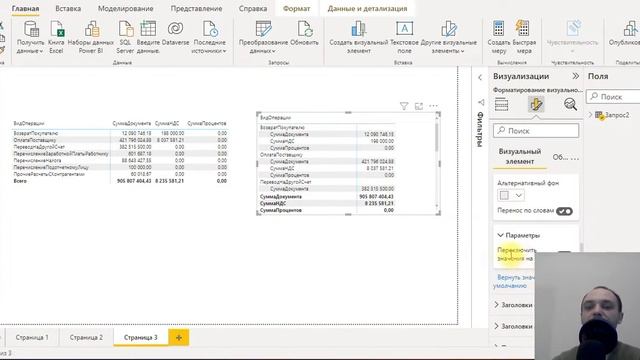Open Другие визуальные элементы menu
640x360 pixels.
pyautogui.click(x=449, y=38)
